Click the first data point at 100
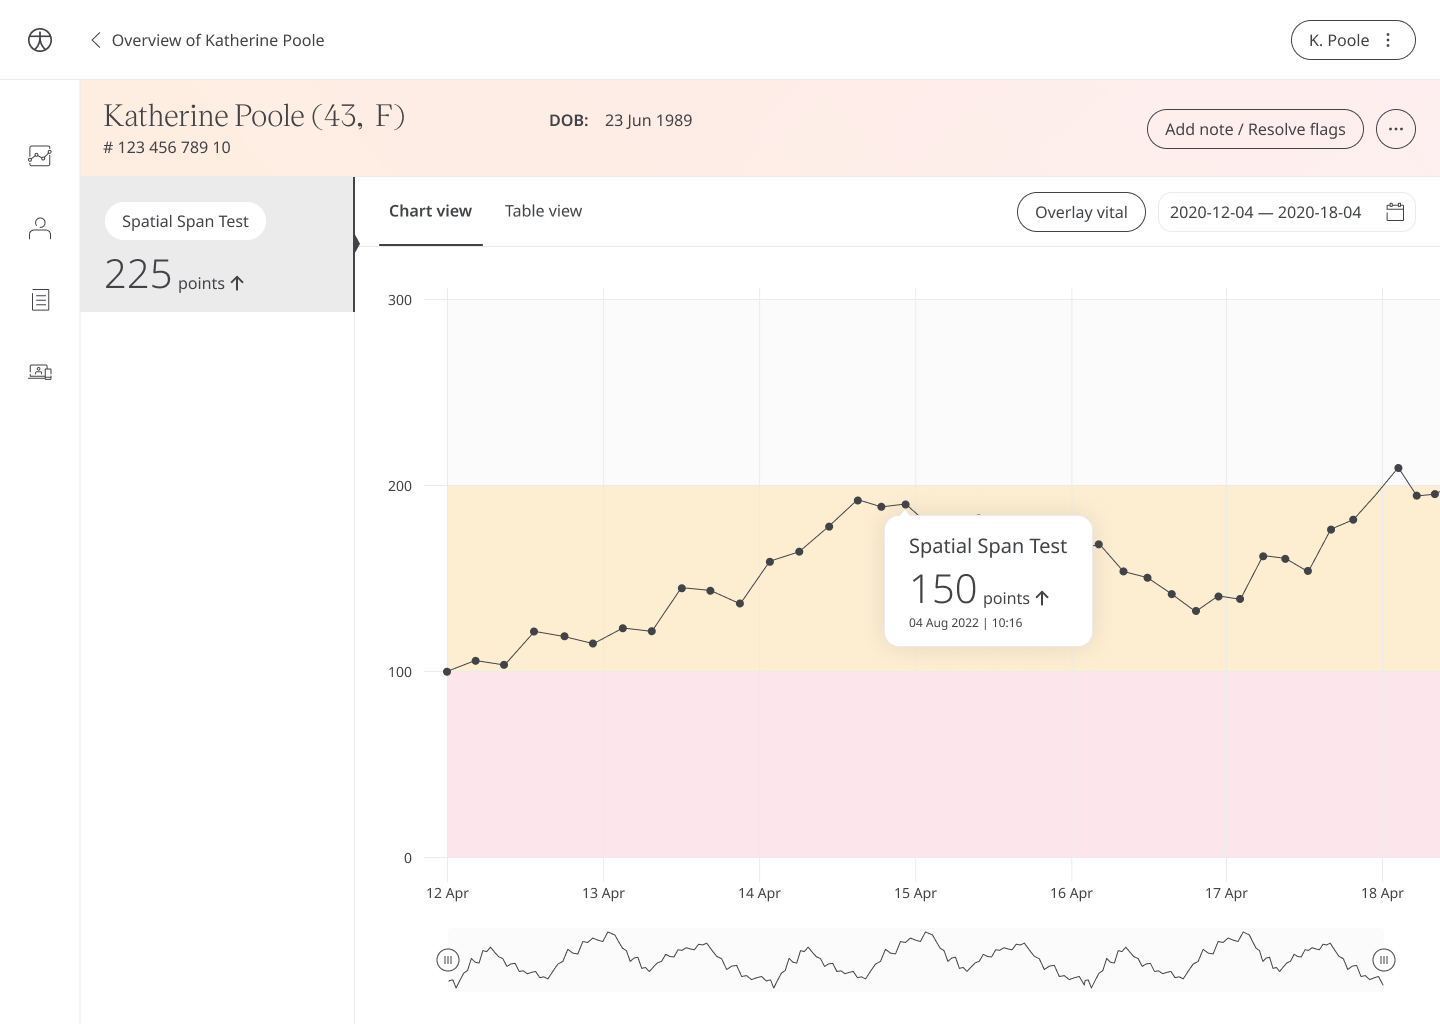The image size is (1440, 1024). (447, 672)
